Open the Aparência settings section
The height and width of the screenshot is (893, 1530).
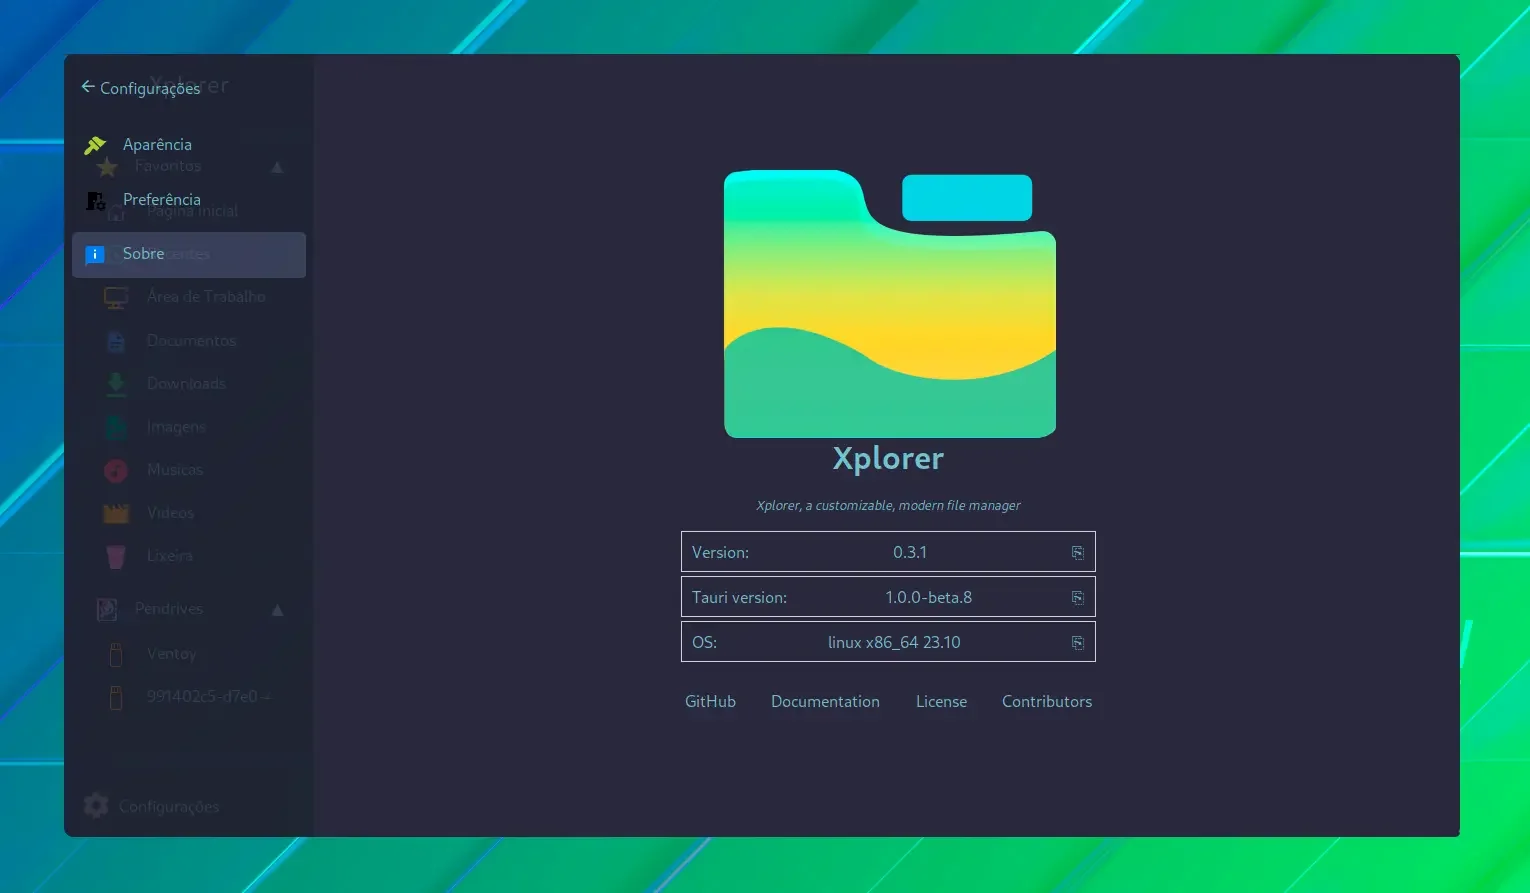pyautogui.click(x=188, y=145)
